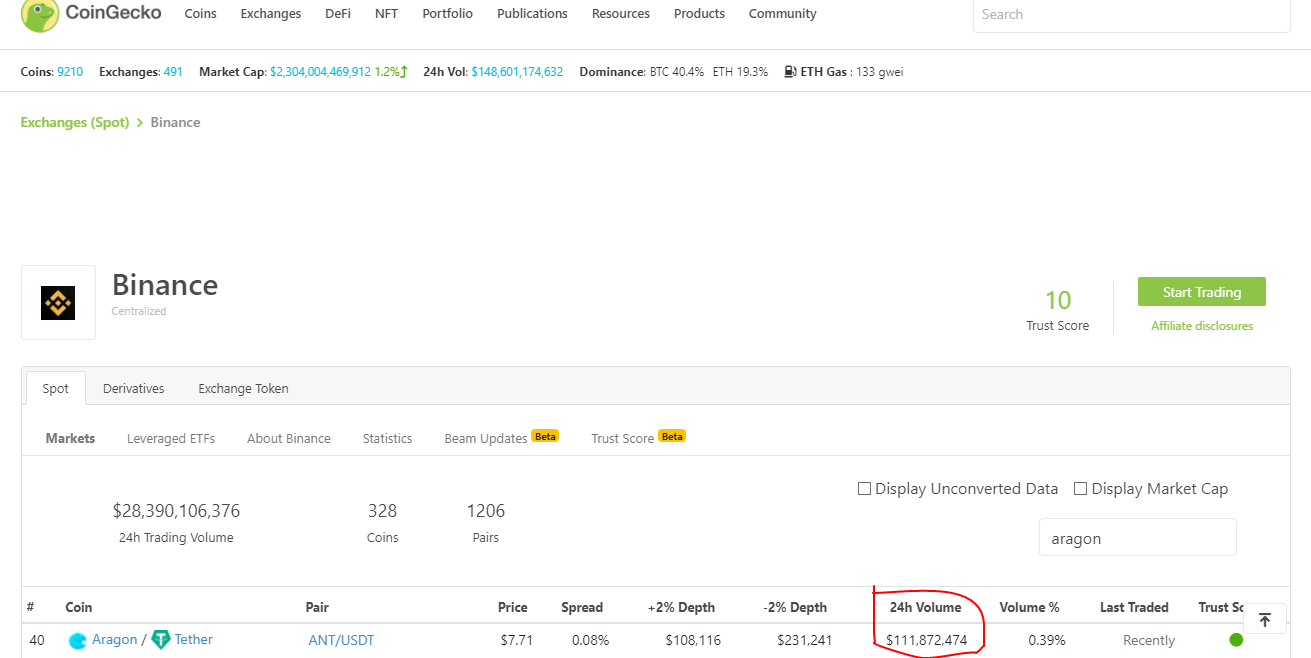Open the NFT menu
The width and height of the screenshot is (1311, 658).
click(x=386, y=14)
